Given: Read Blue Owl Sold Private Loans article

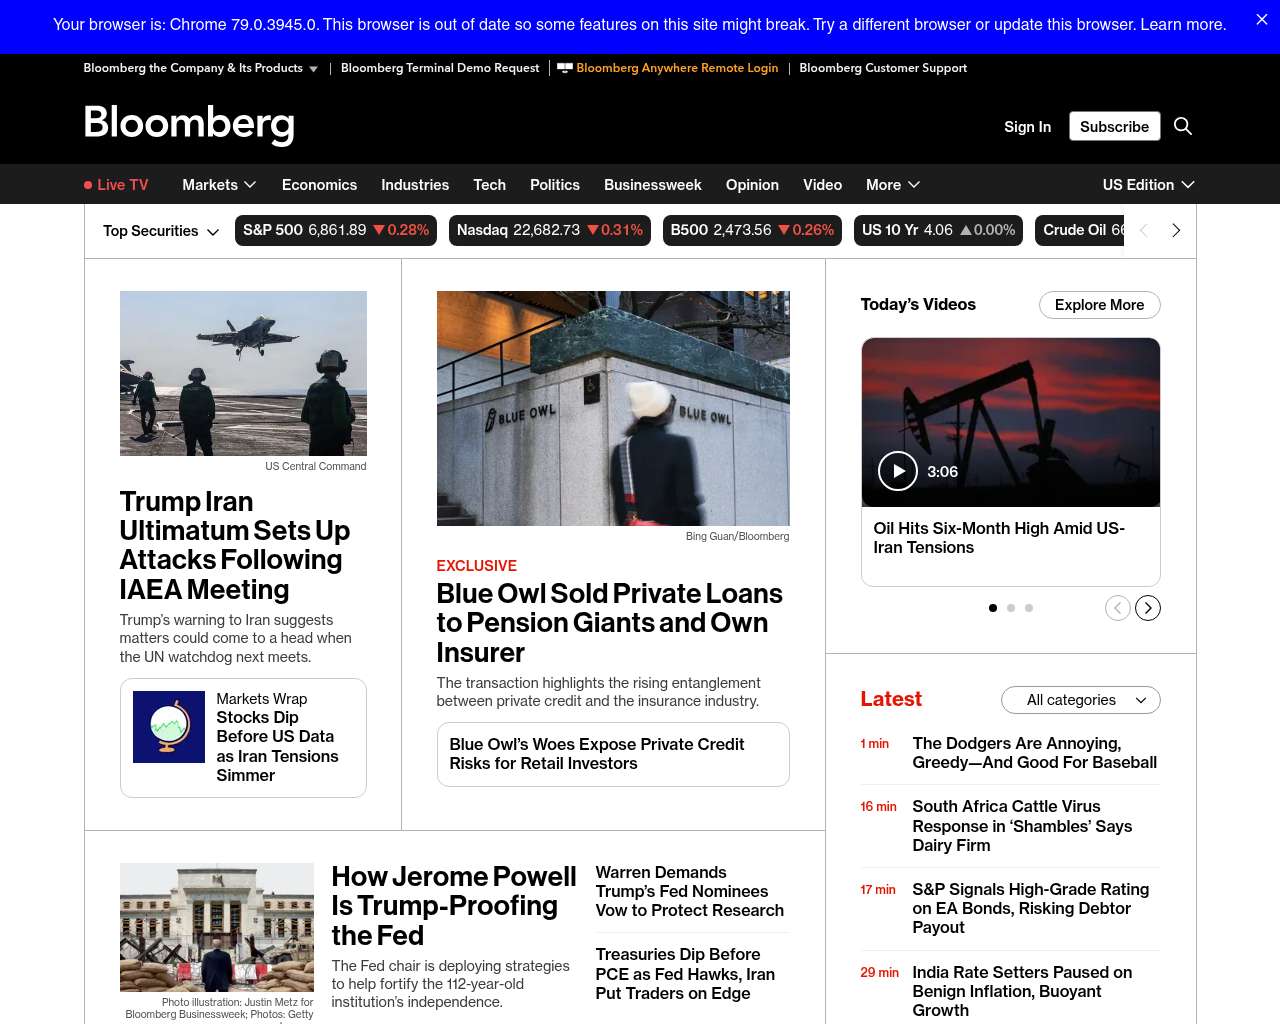Looking at the screenshot, I should click(610, 623).
